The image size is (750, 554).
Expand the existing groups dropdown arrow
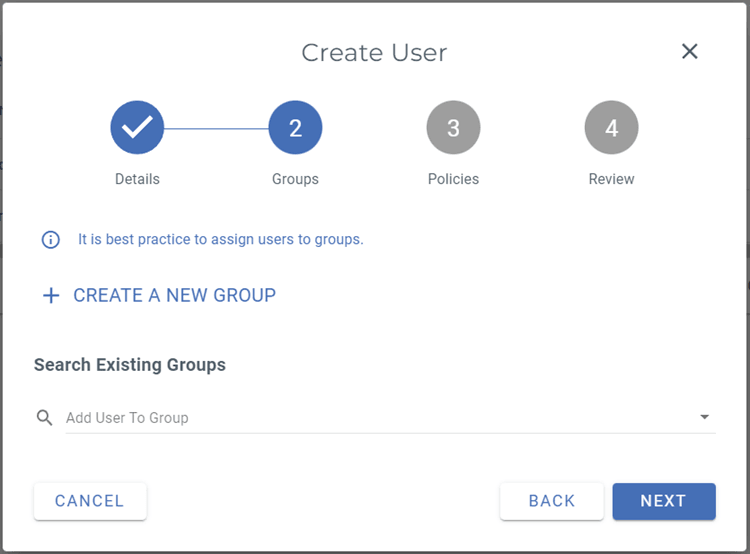[x=704, y=417]
